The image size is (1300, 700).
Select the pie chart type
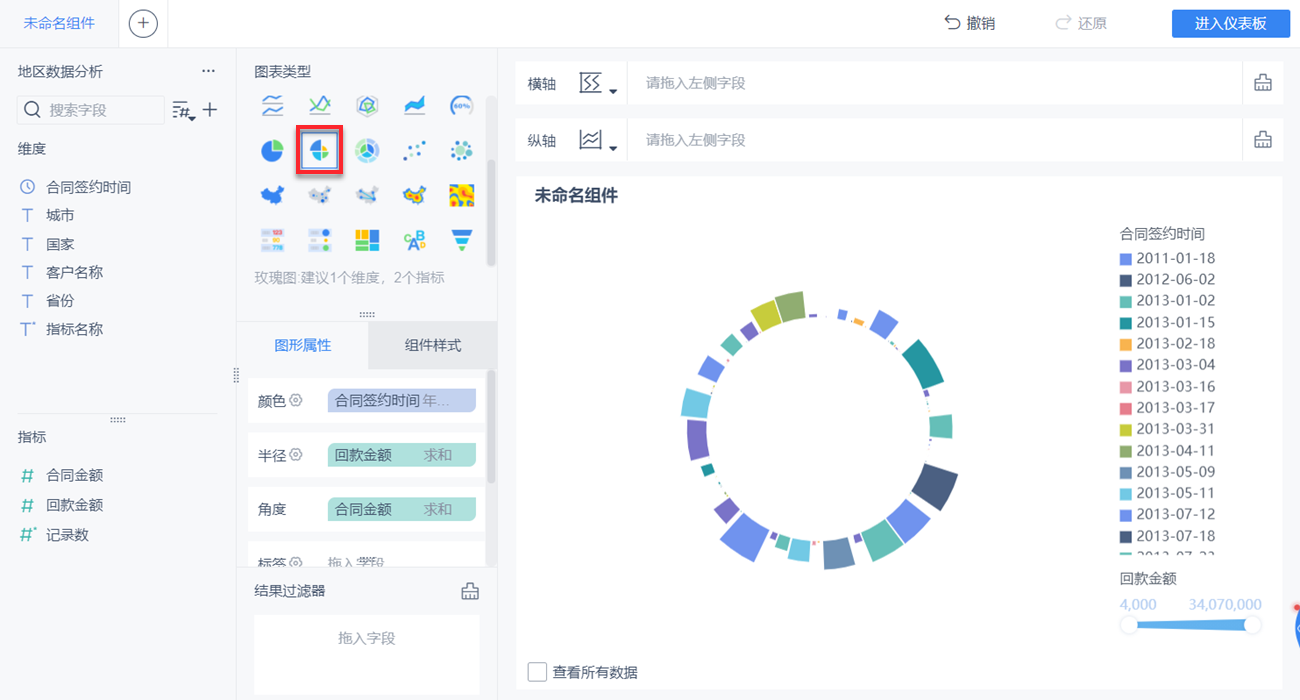[272, 150]
